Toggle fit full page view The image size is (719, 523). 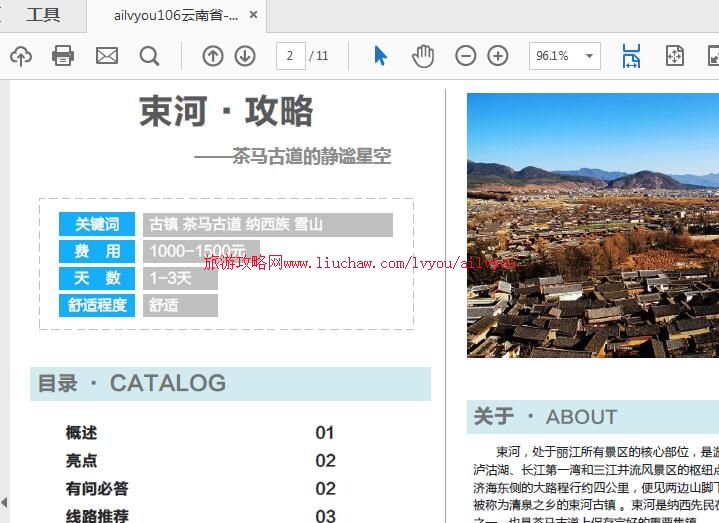[x=675, y=56]
